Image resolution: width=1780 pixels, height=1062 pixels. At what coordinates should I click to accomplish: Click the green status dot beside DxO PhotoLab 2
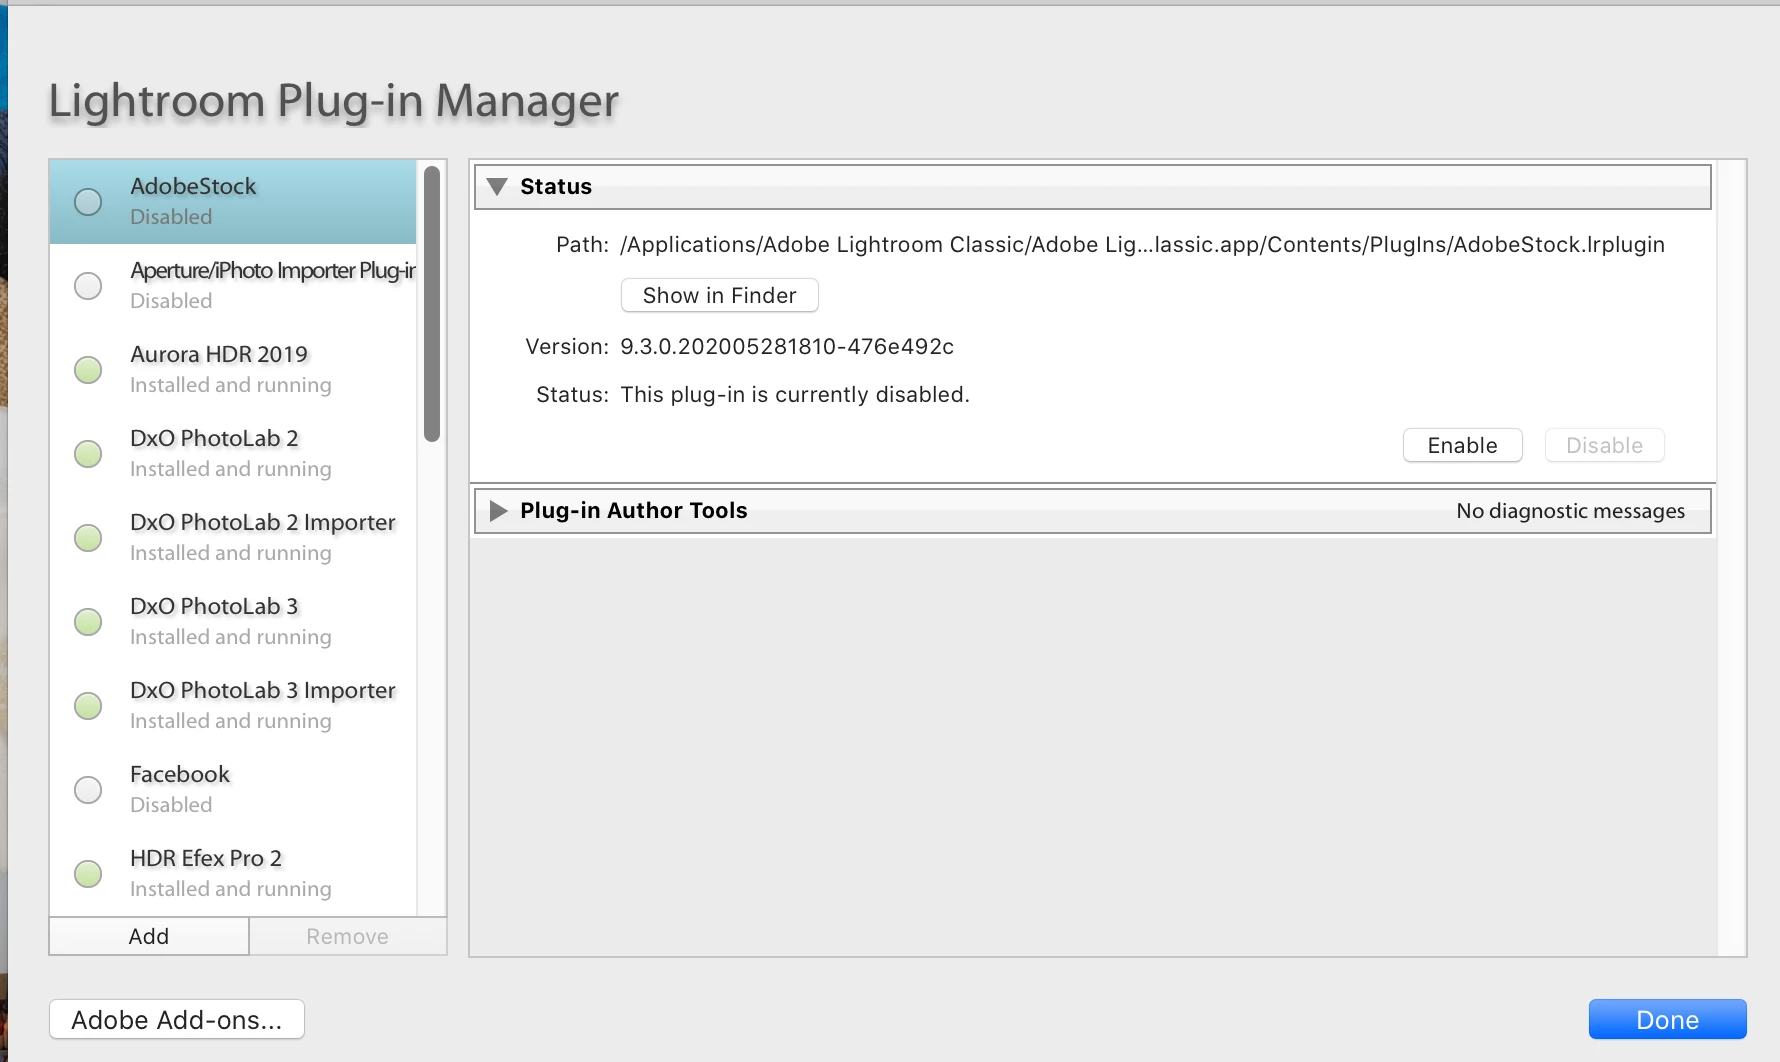coord(88,454)
